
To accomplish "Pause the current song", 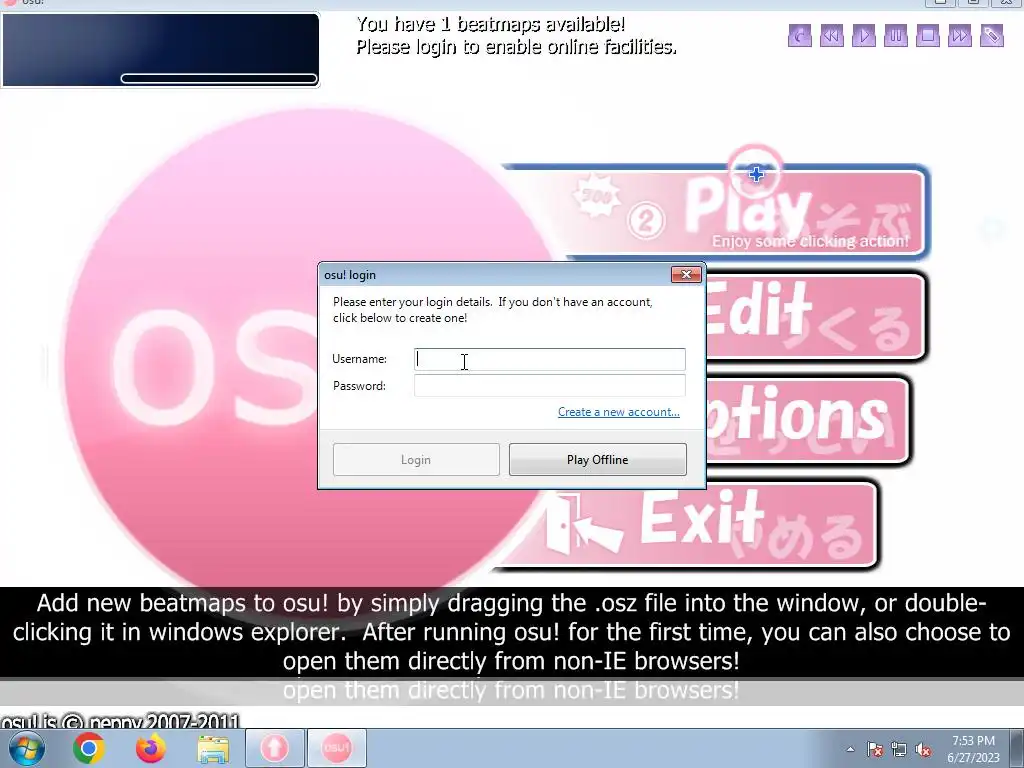I will pos(896,35).
